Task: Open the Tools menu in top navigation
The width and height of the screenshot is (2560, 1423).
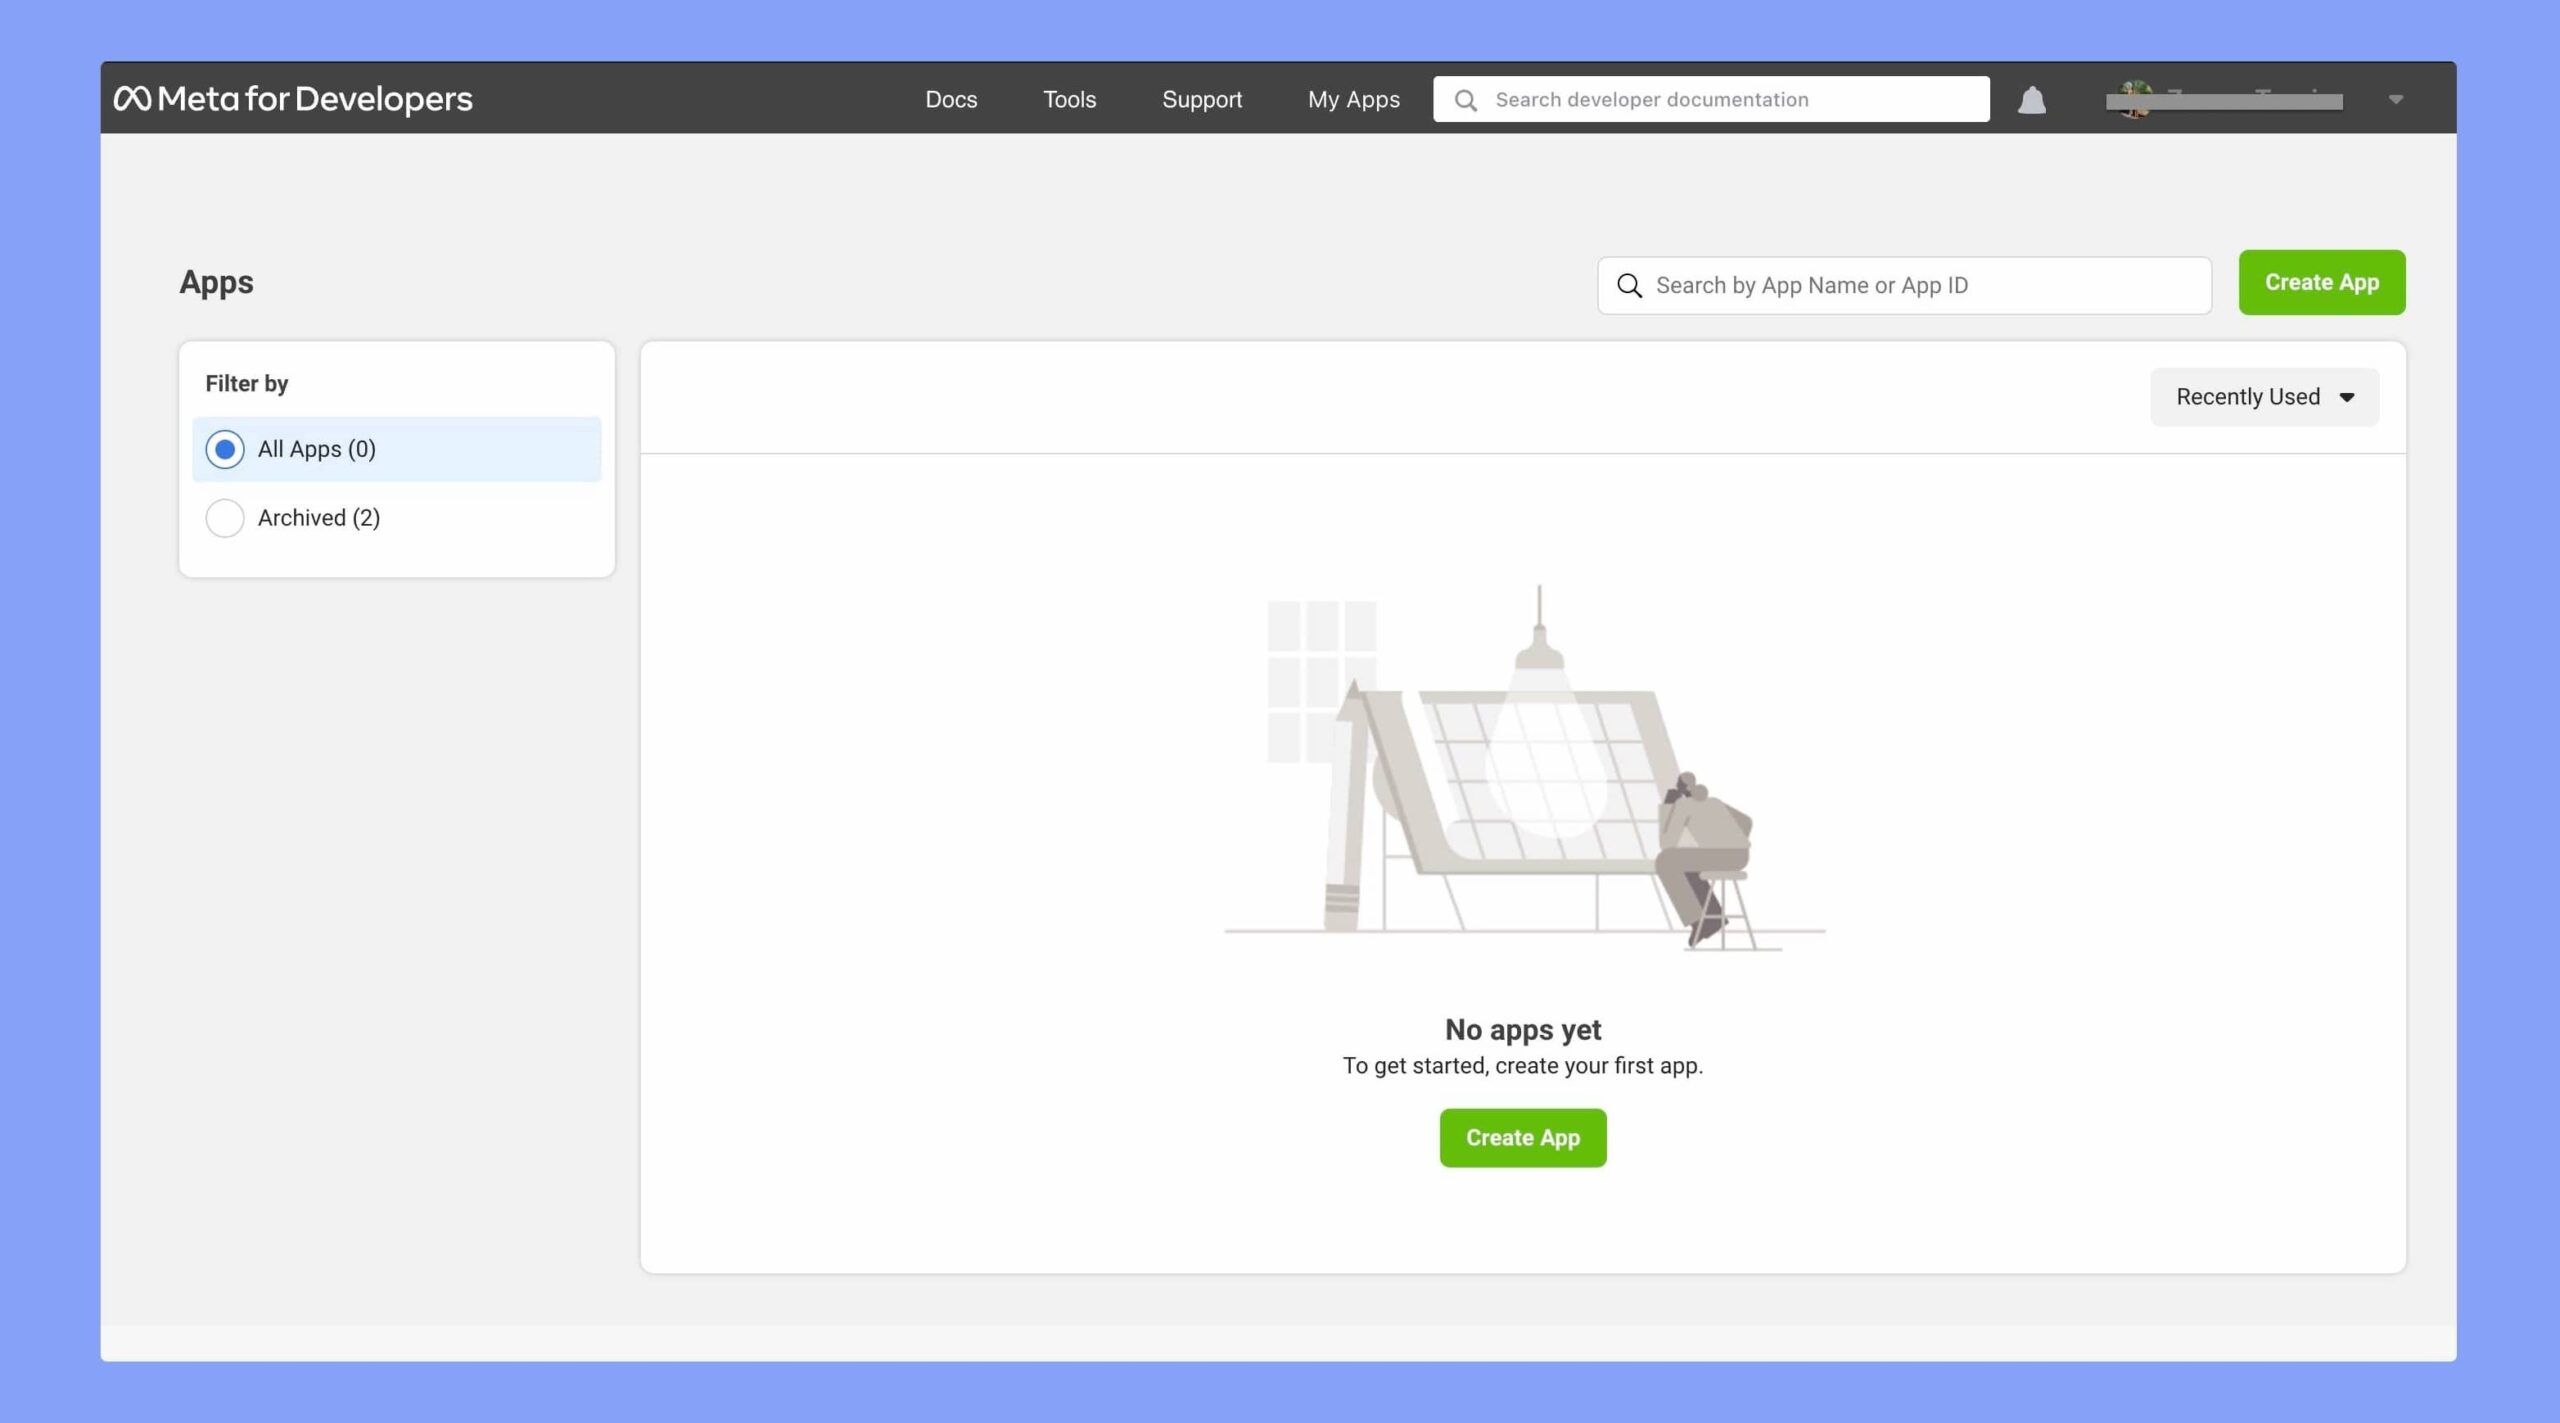Action: [1069, 98]
